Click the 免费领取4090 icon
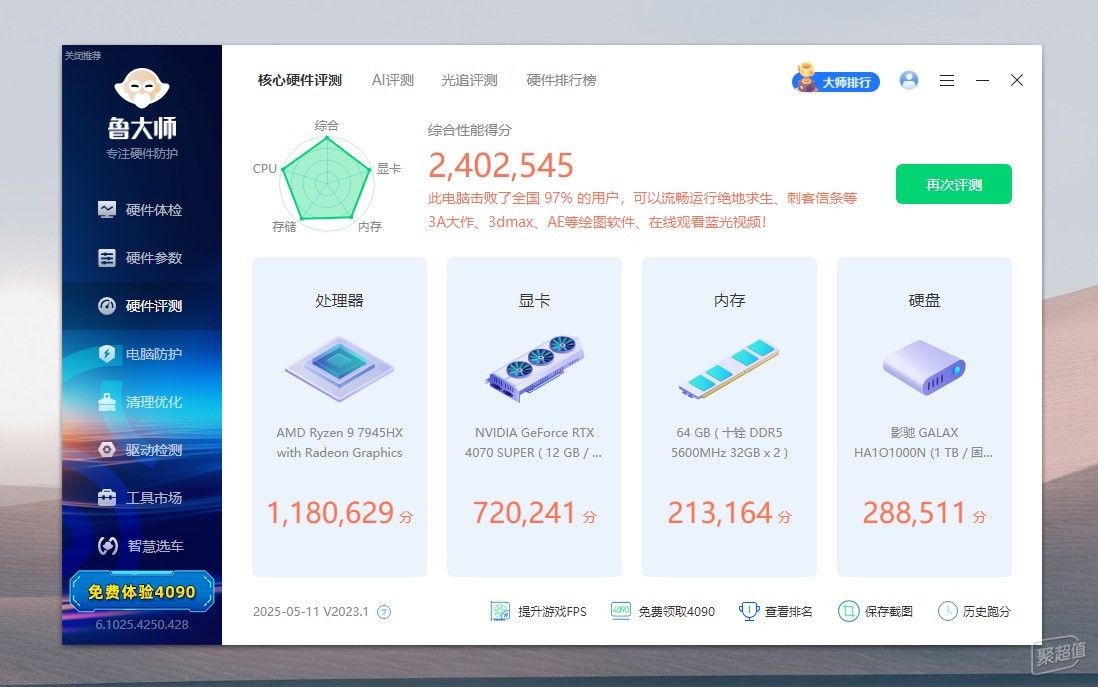The width and height of the screenshot is (1098, 687). point(621,611)
